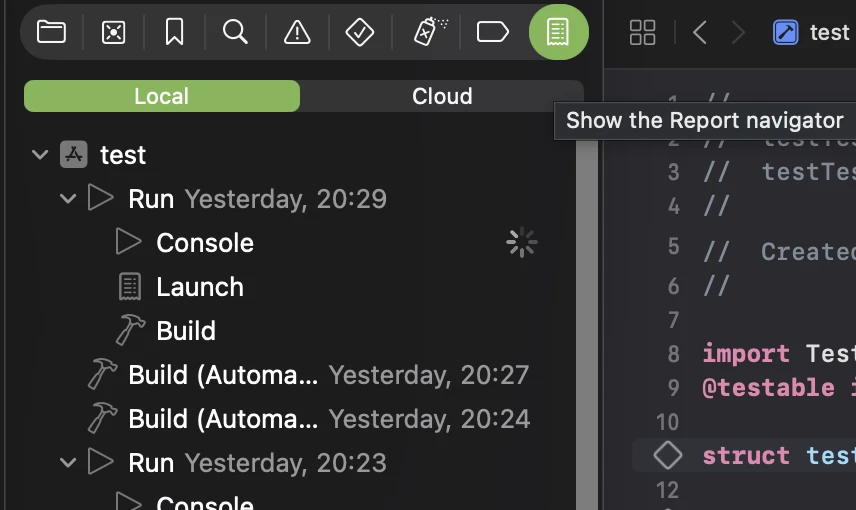Click the editor grid related-items button
Screen dimensions: 856x510
[x=642, y=33]
